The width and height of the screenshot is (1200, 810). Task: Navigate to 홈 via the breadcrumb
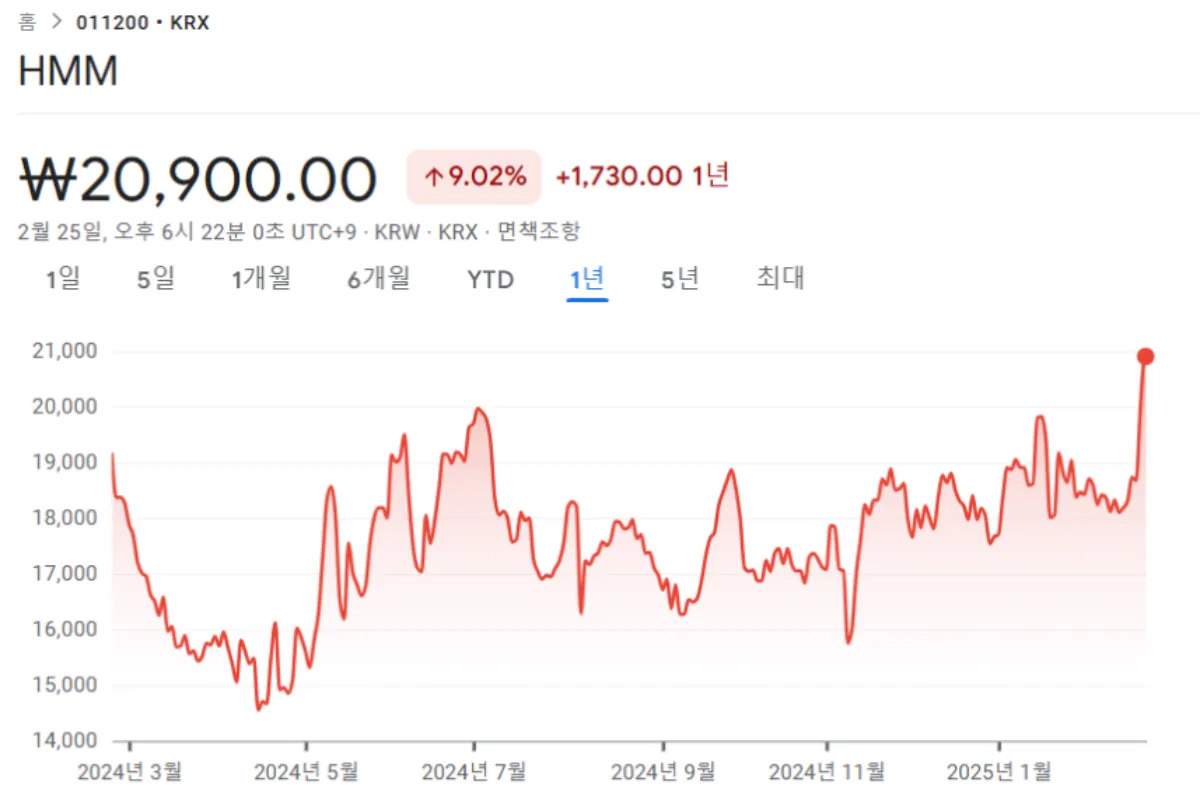pos(29,21)
